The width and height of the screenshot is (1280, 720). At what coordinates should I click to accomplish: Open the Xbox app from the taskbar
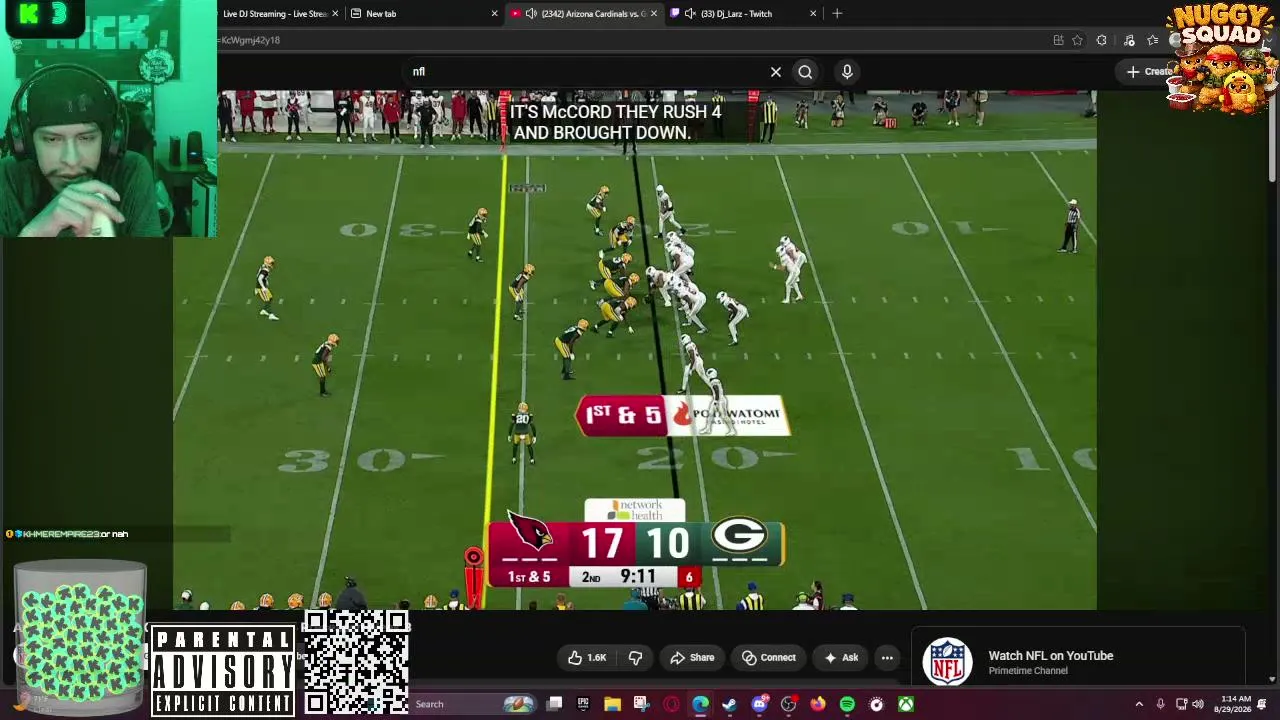(x=905, y=704)
